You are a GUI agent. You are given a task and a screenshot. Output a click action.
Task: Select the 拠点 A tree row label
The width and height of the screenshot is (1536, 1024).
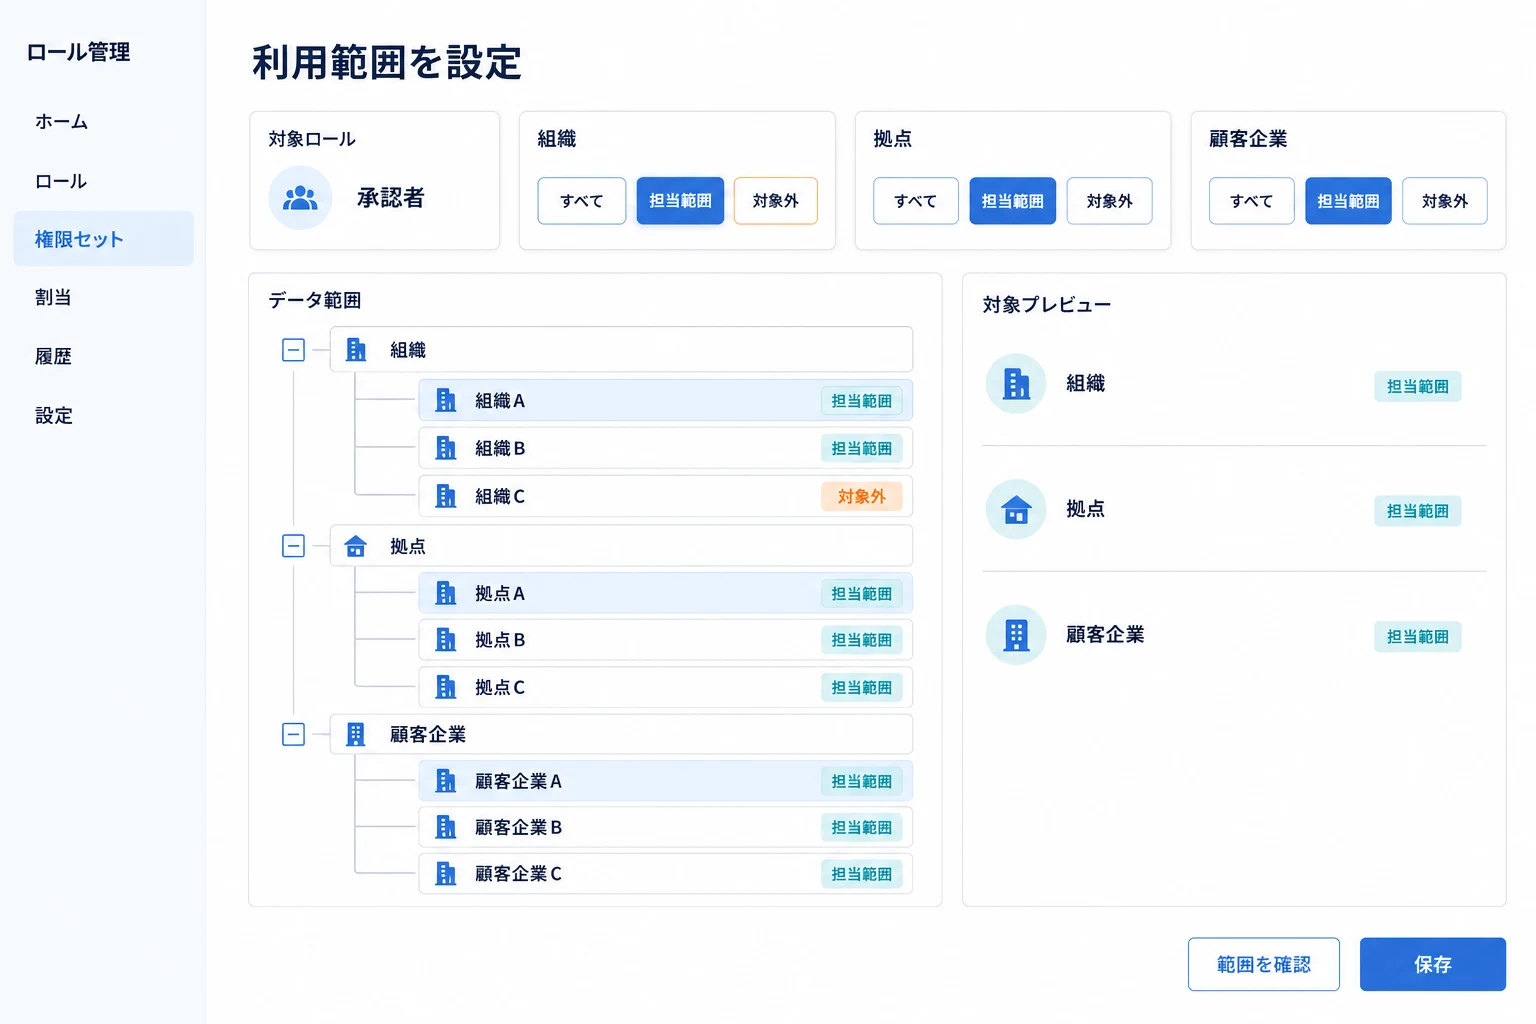[x=500, y=593]
